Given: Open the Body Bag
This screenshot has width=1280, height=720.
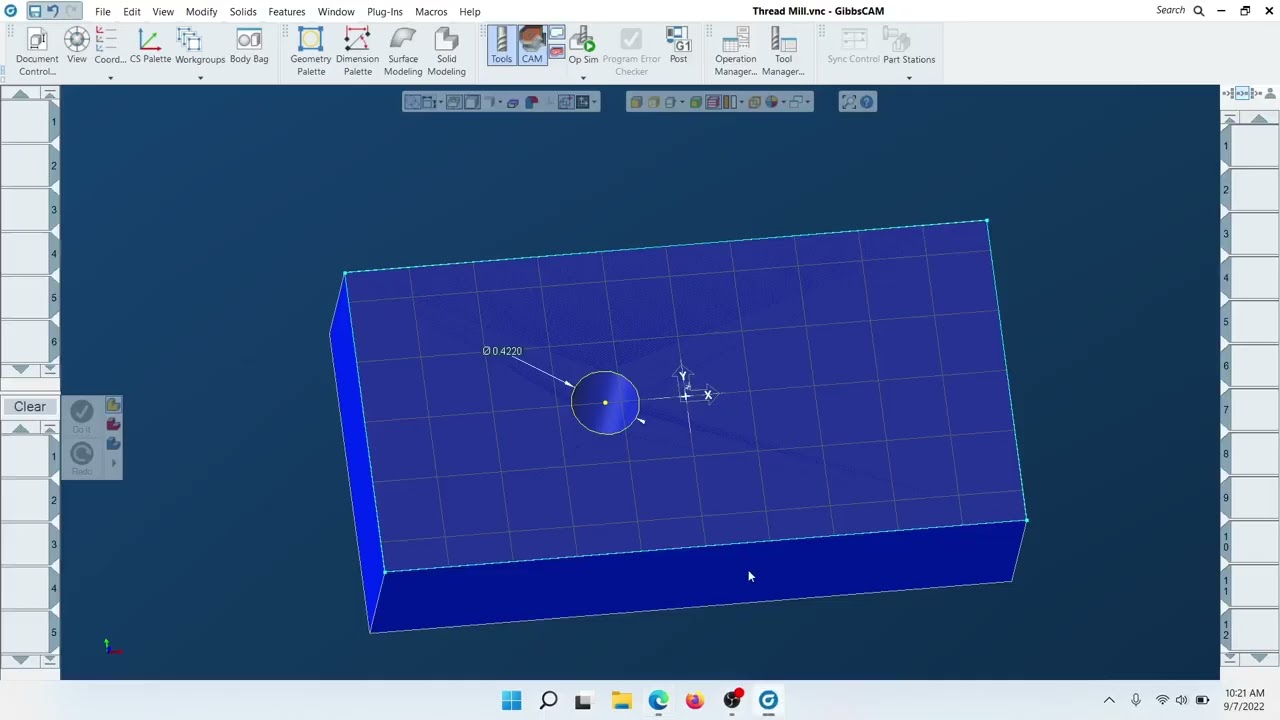Looking at the screenshot, I should [249, 46].
